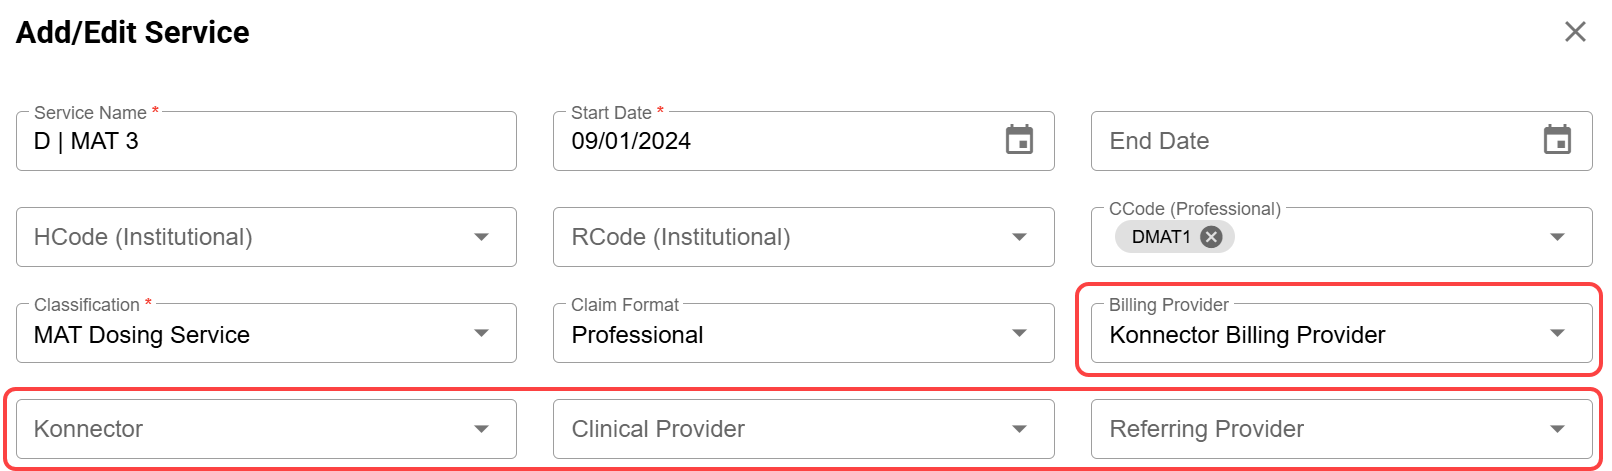
Task: Click the Service Name text field
Action: (265, 141)
